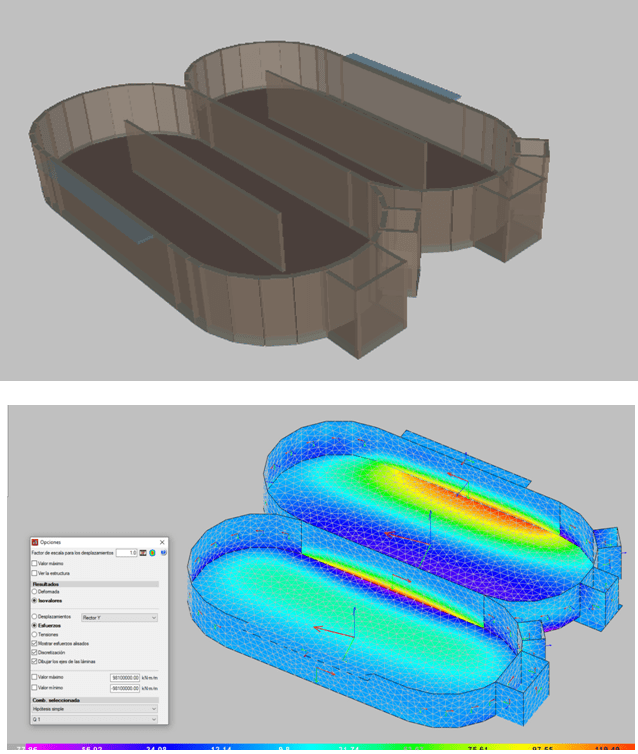Image resolution: width=638 pixels, height=754 pixels.
Task: Disable the 'Discretización' checkbox
Action: coord(34,653)
